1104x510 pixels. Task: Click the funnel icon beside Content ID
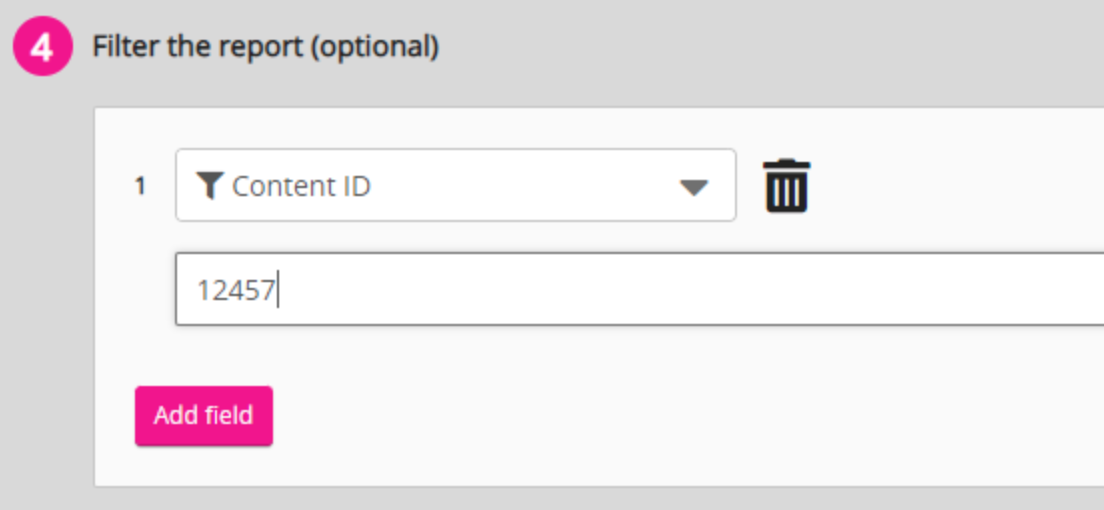tap(209, 185)
